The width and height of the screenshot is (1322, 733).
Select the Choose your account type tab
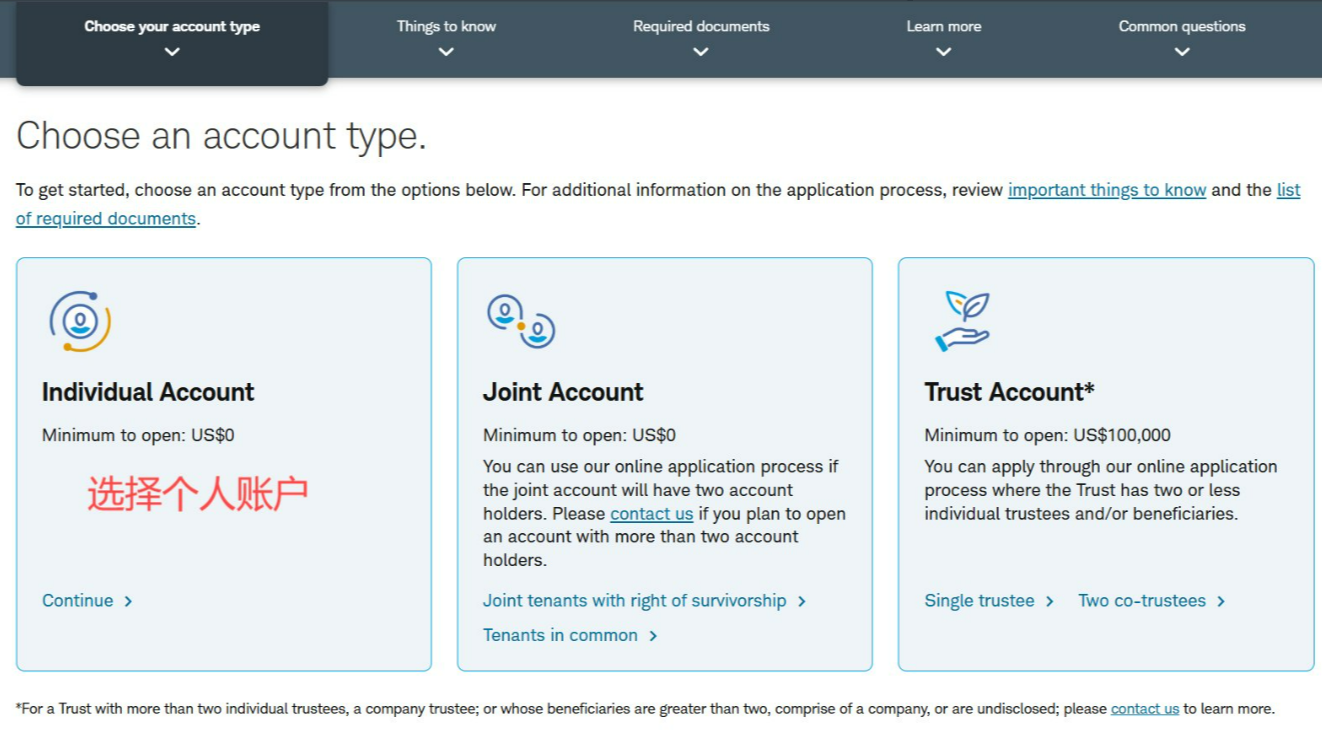coord(172,40)
